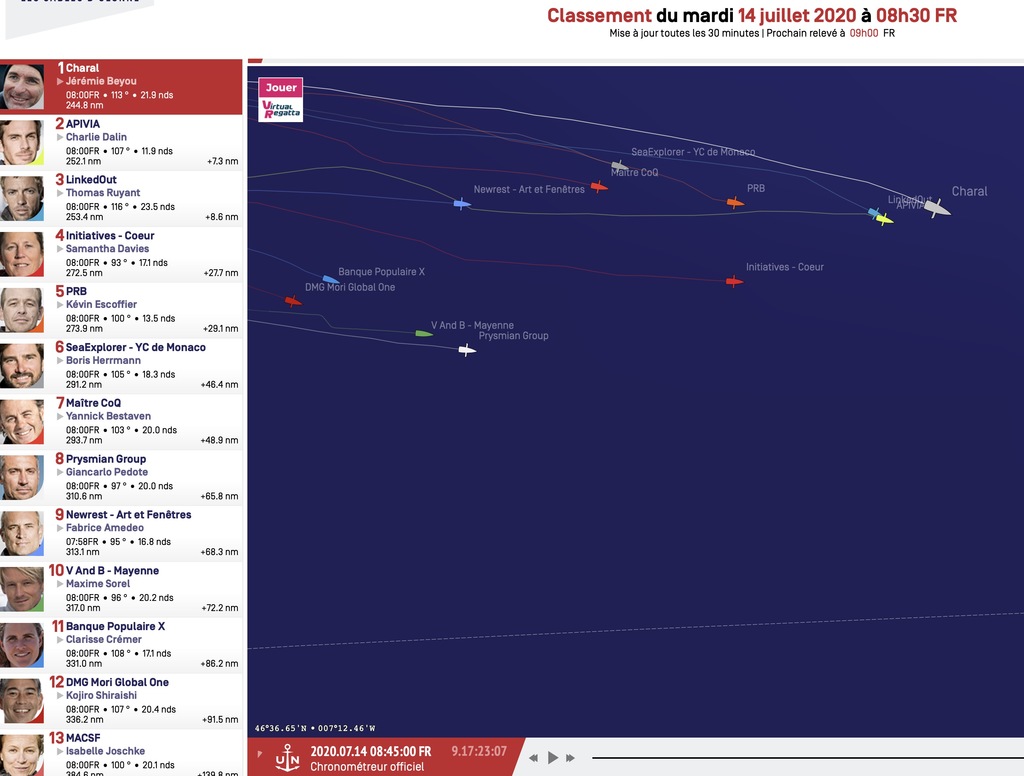Viewport: 1024px width, 776px height.
Task: Click the Prysmian Group map label
Action: pyautogui.click(x=513, y=336)
